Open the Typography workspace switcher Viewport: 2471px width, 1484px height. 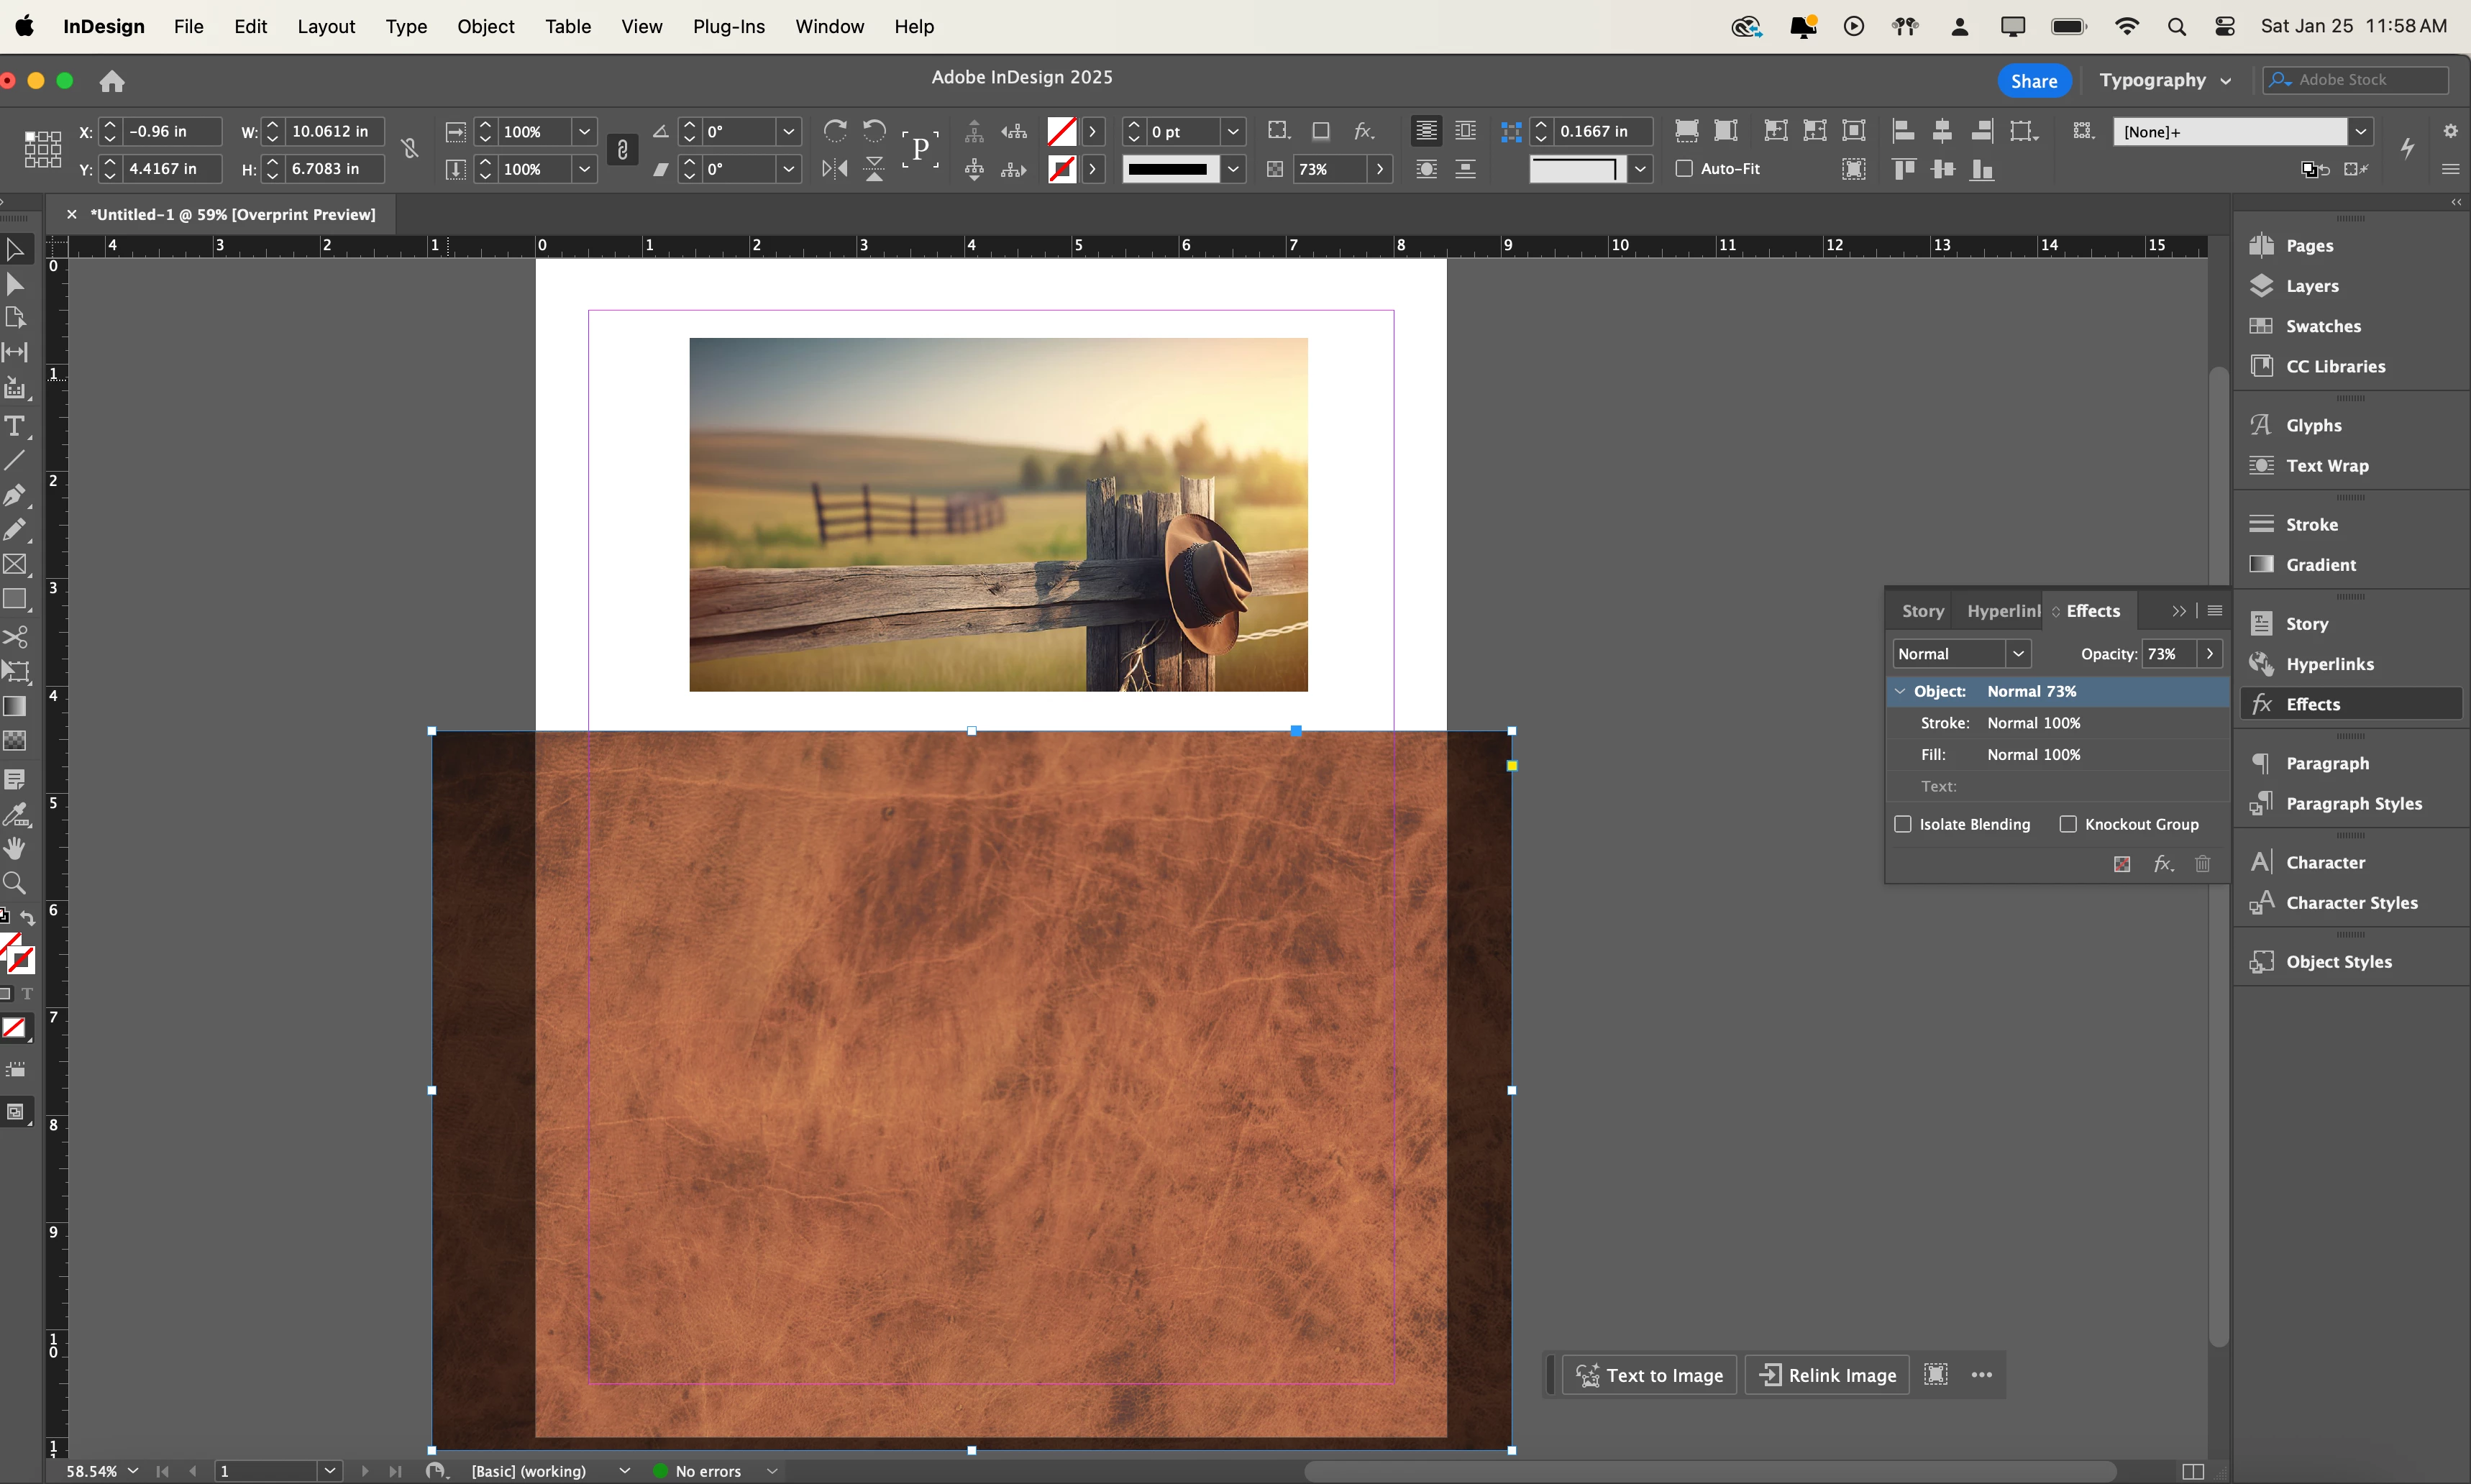coord(2164,80)
